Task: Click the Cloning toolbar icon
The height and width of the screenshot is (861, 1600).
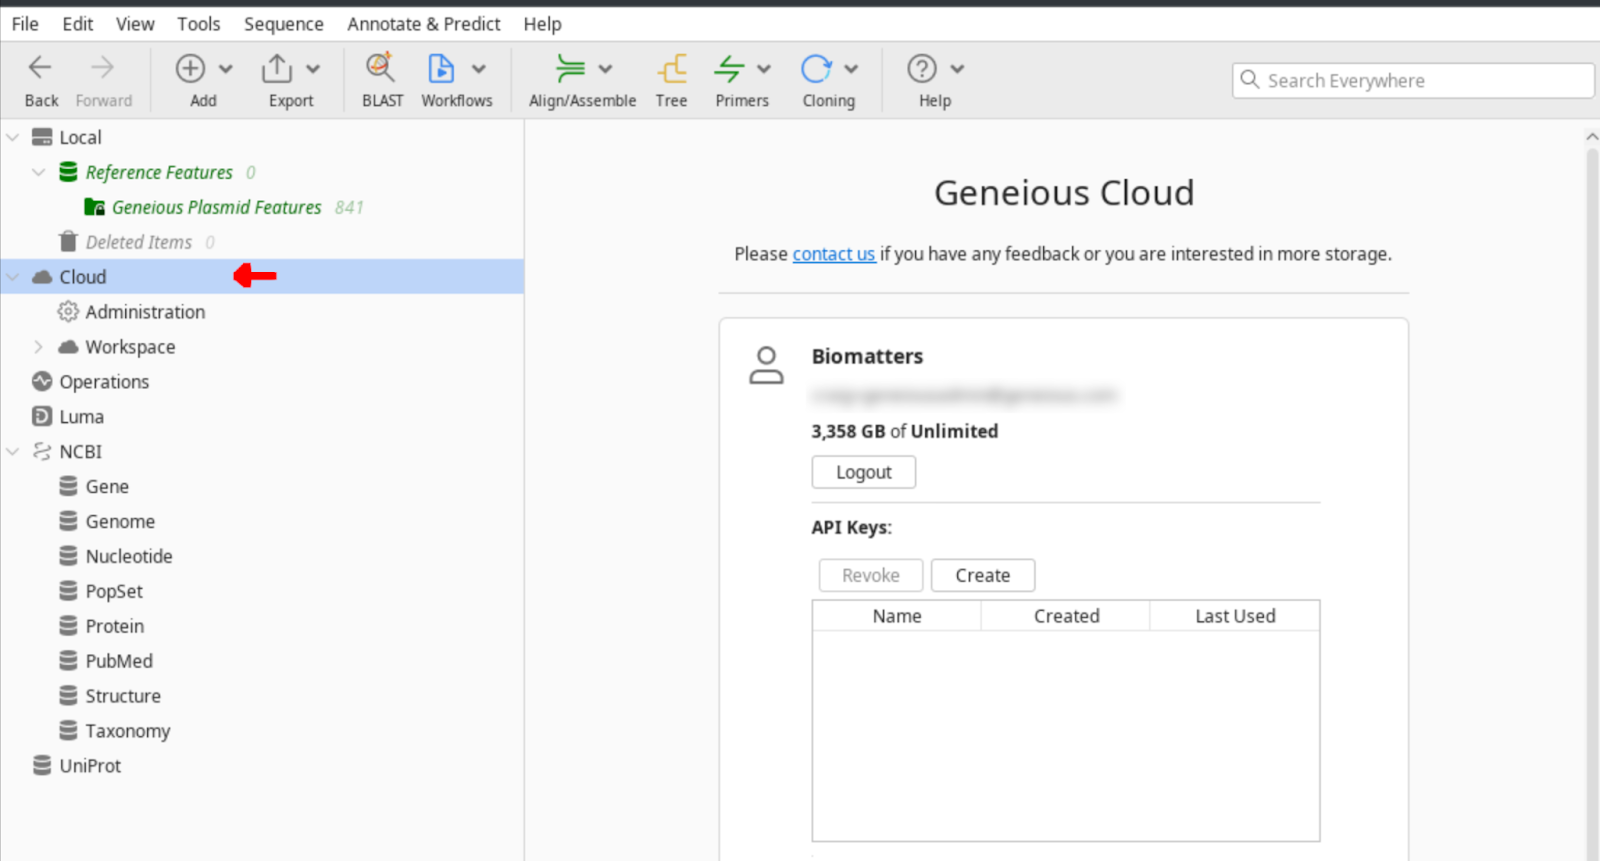Action: (816, 68)
